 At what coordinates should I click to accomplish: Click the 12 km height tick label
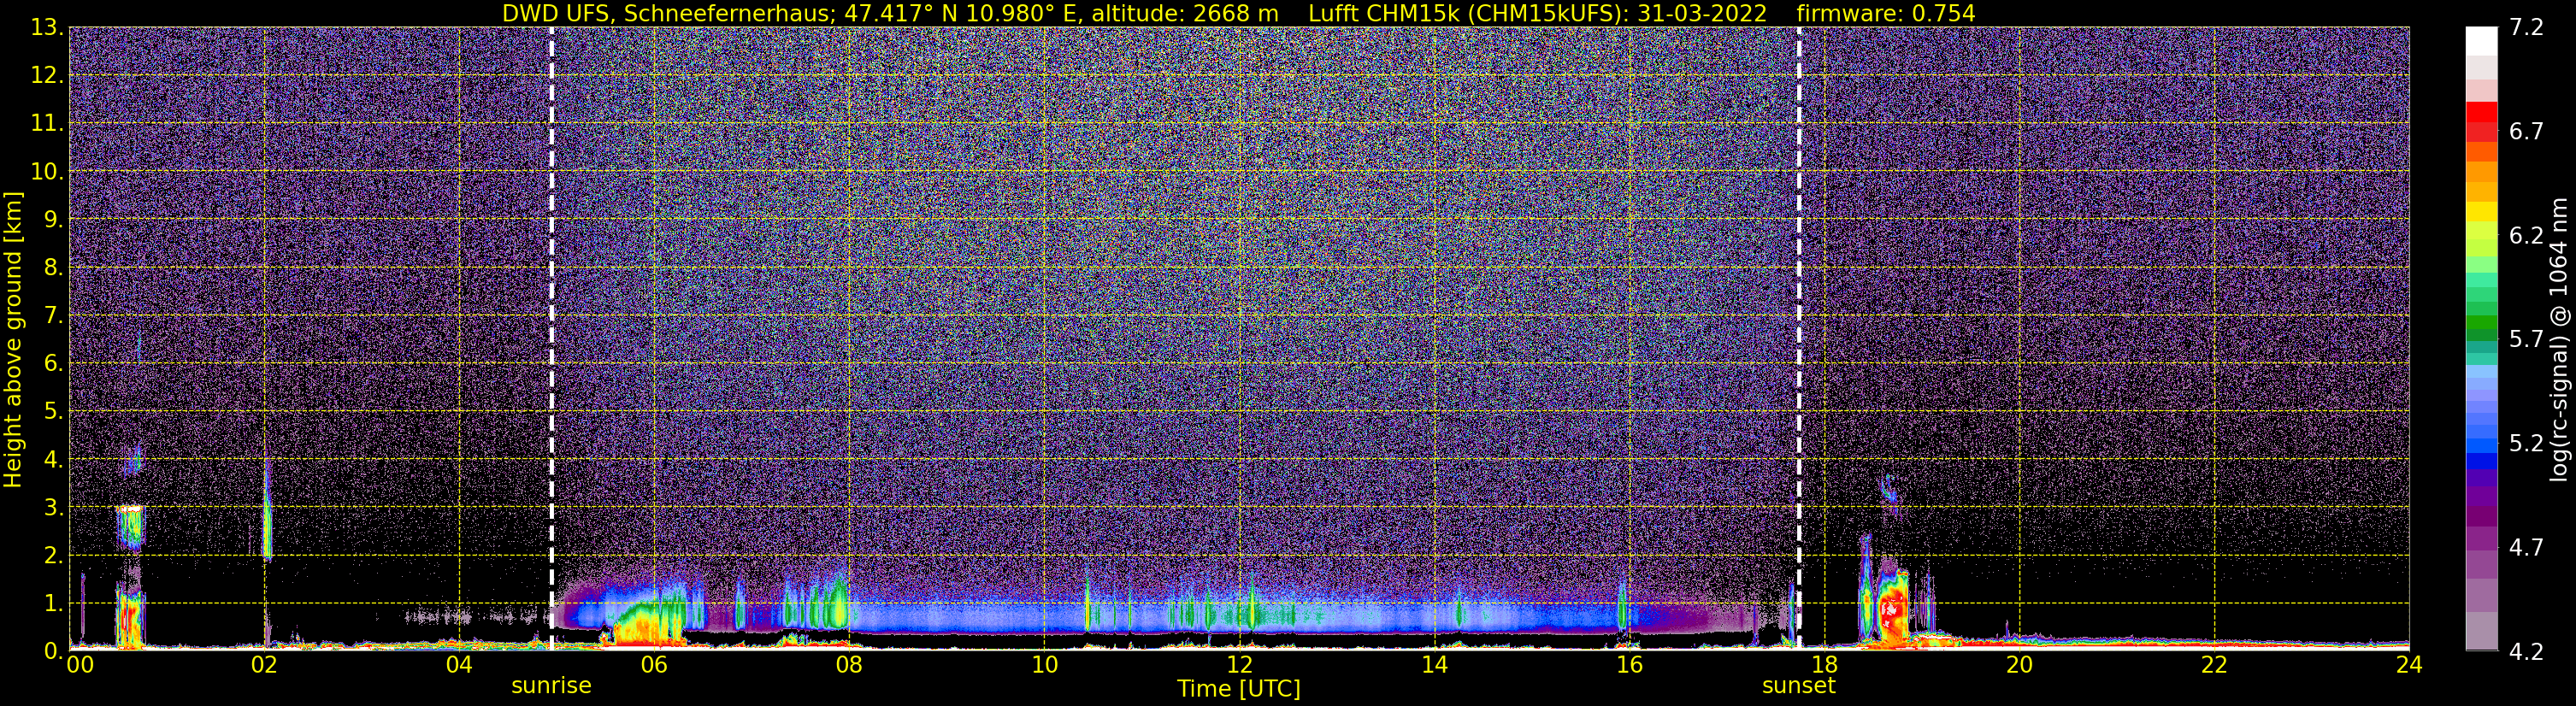[46, 76]
